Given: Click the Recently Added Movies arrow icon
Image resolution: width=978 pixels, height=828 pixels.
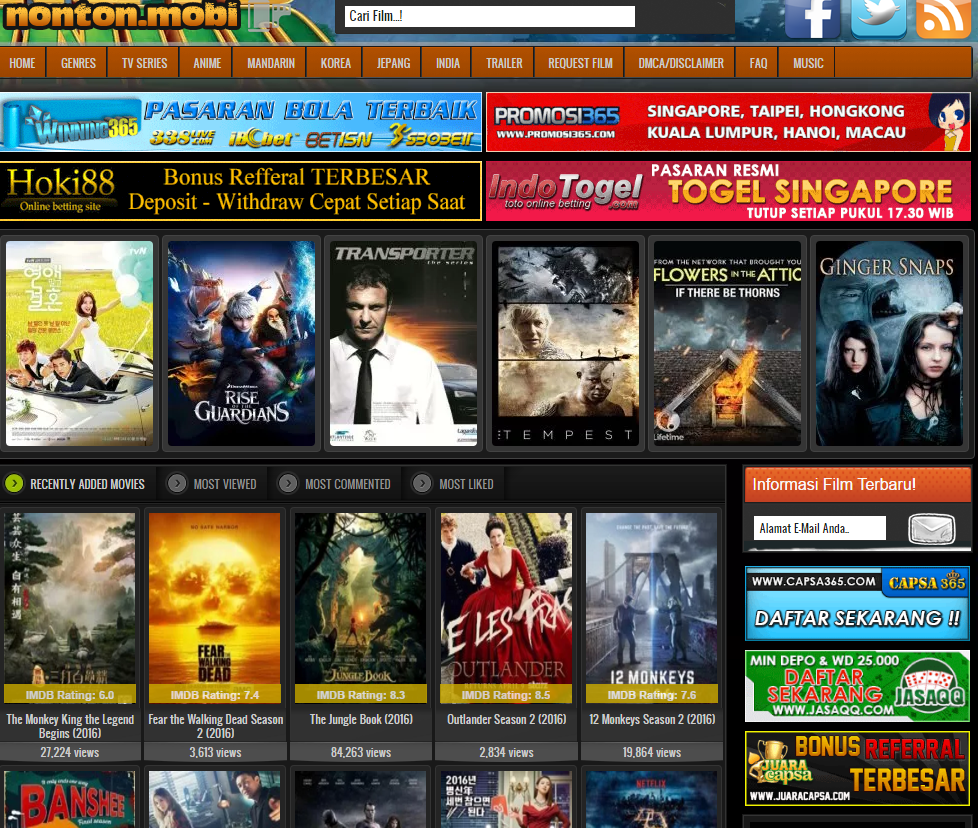Looking at the screenshot, I should pos(14,484).
